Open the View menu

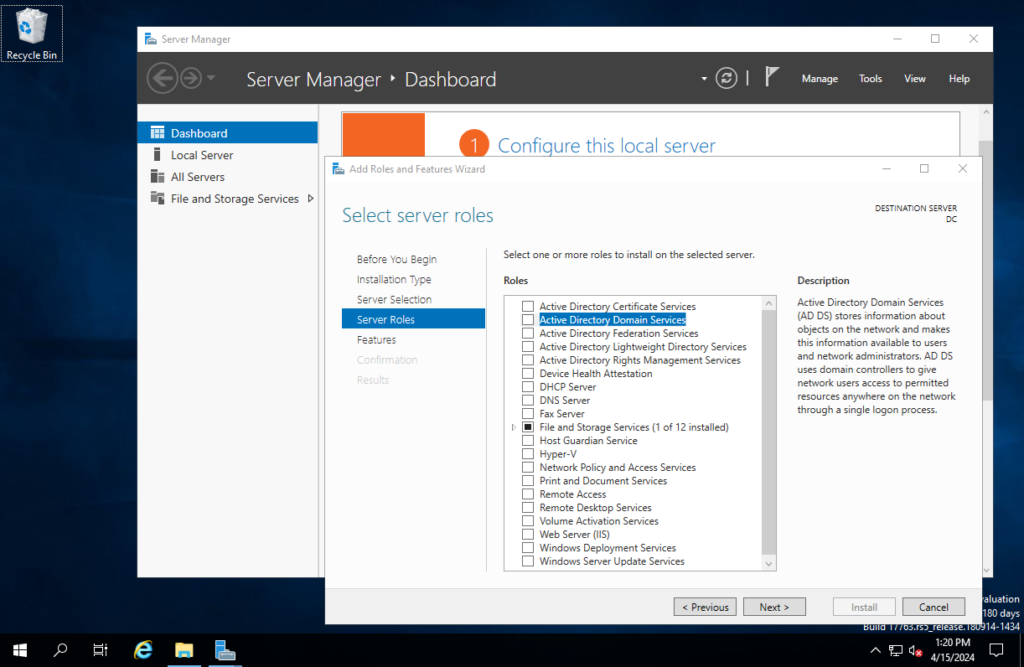(x=914, y=78)
